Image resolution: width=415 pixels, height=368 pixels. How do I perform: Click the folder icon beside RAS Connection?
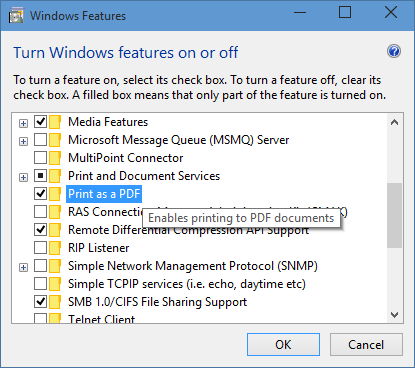click(x=55, y=212)
